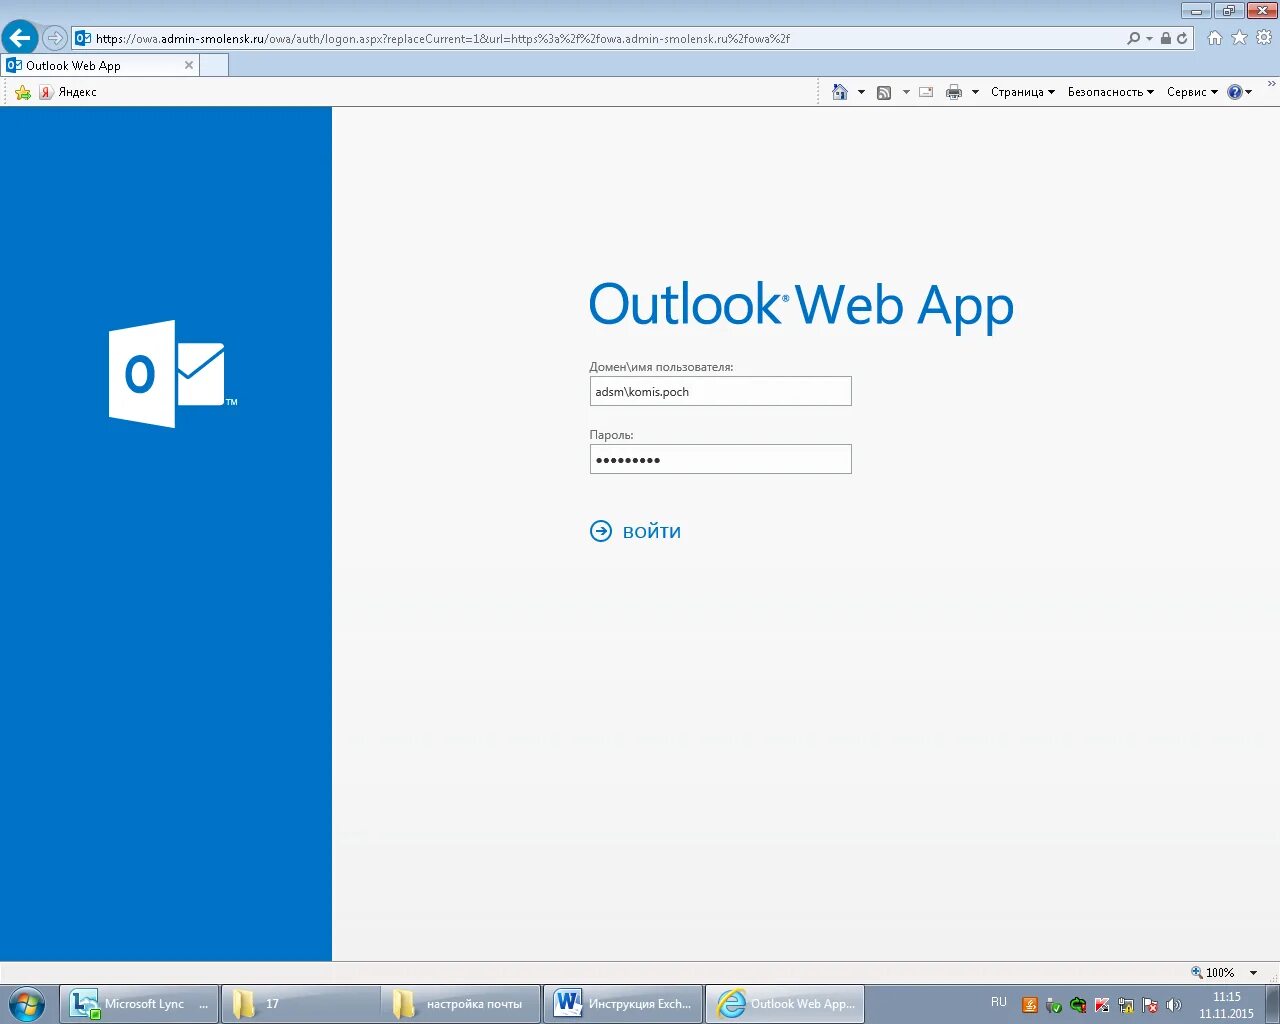Click the zoom level 100% button
This screenshot has height=1024, width=1280.
click(1213, 972)
